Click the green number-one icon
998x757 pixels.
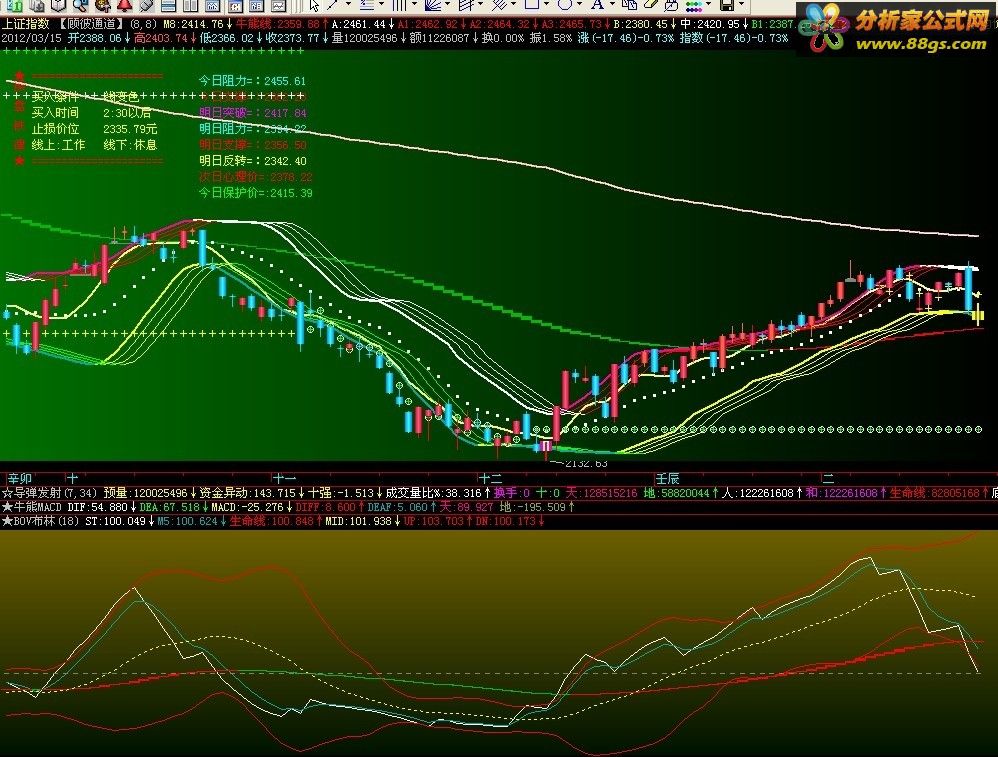tap(14, 6)
